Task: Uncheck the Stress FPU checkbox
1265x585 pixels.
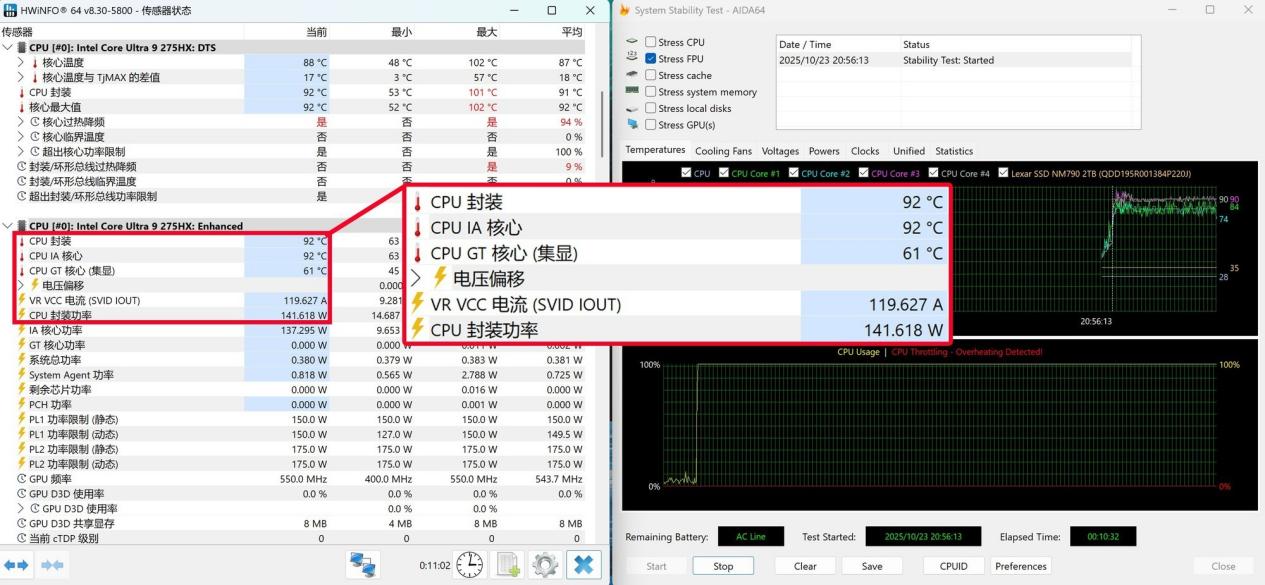Action: pyautogui.click(x=651, y=59)
